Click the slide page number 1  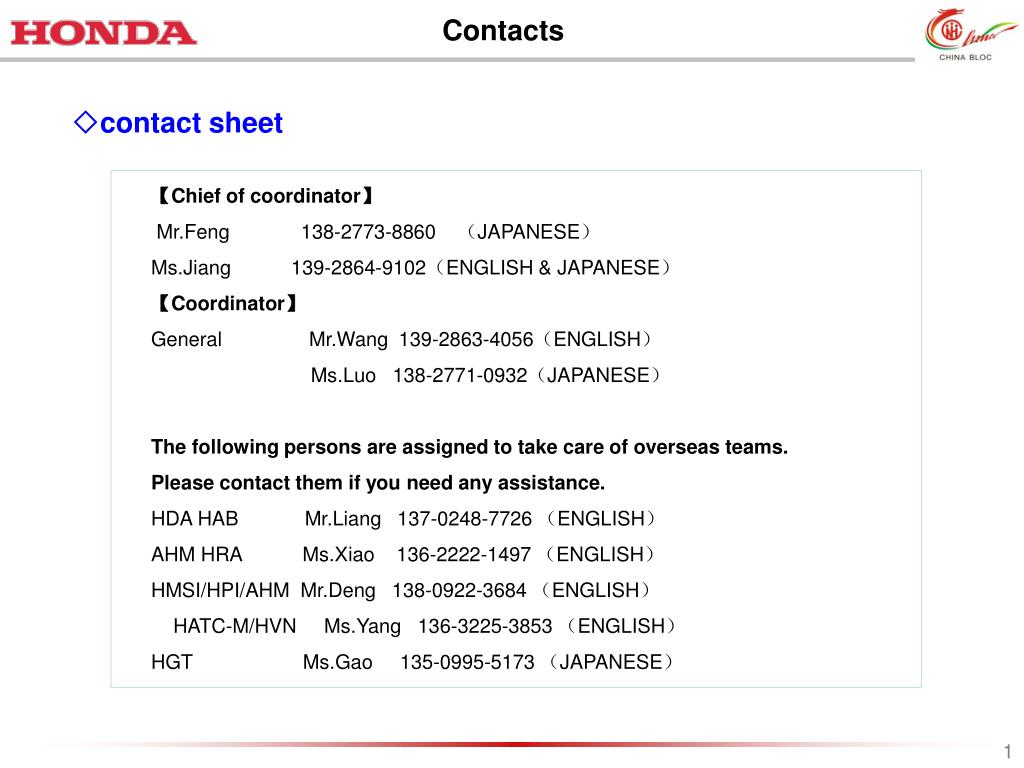1008,751
